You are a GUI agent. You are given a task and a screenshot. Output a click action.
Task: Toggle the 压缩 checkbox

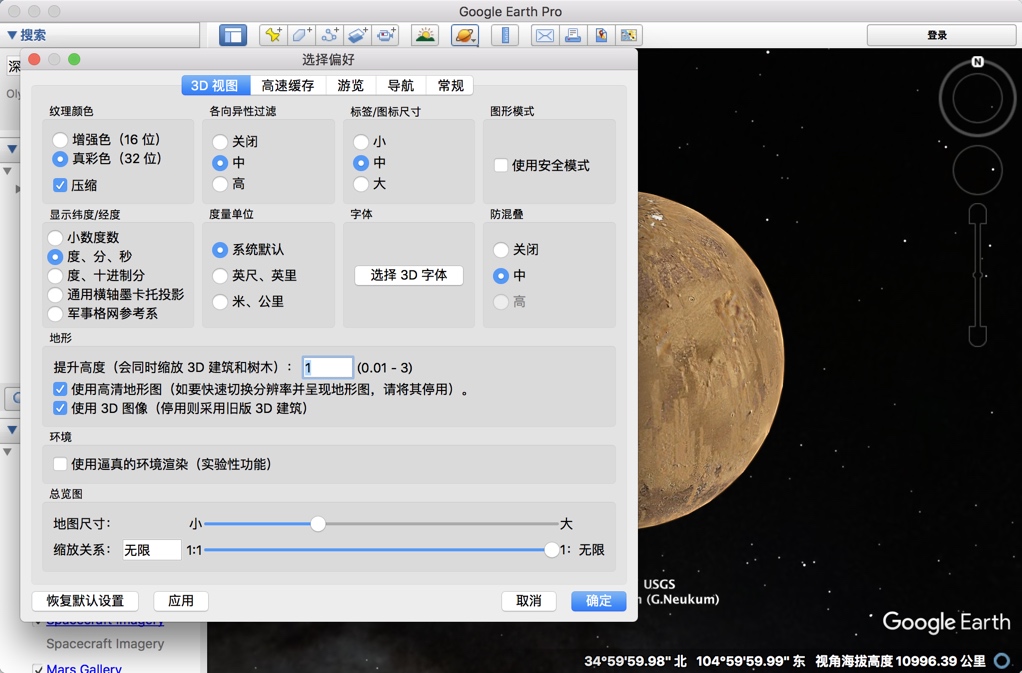(x=60, y=185)
